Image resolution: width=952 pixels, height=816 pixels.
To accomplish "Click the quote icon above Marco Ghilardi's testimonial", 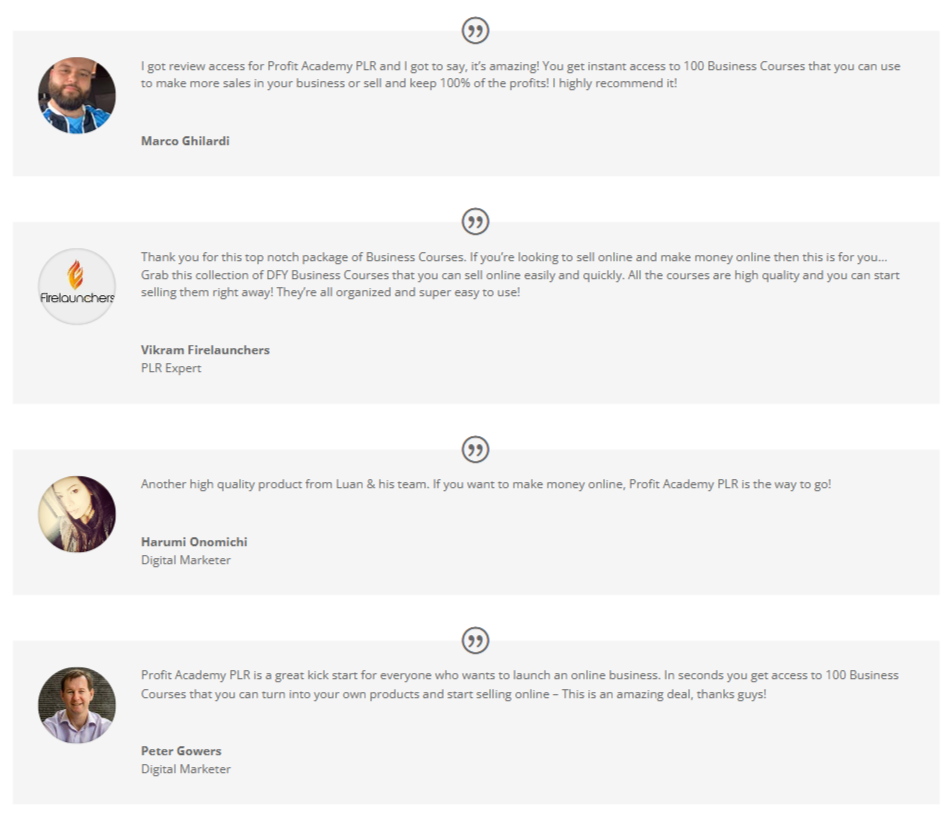I will click(476, 31).
